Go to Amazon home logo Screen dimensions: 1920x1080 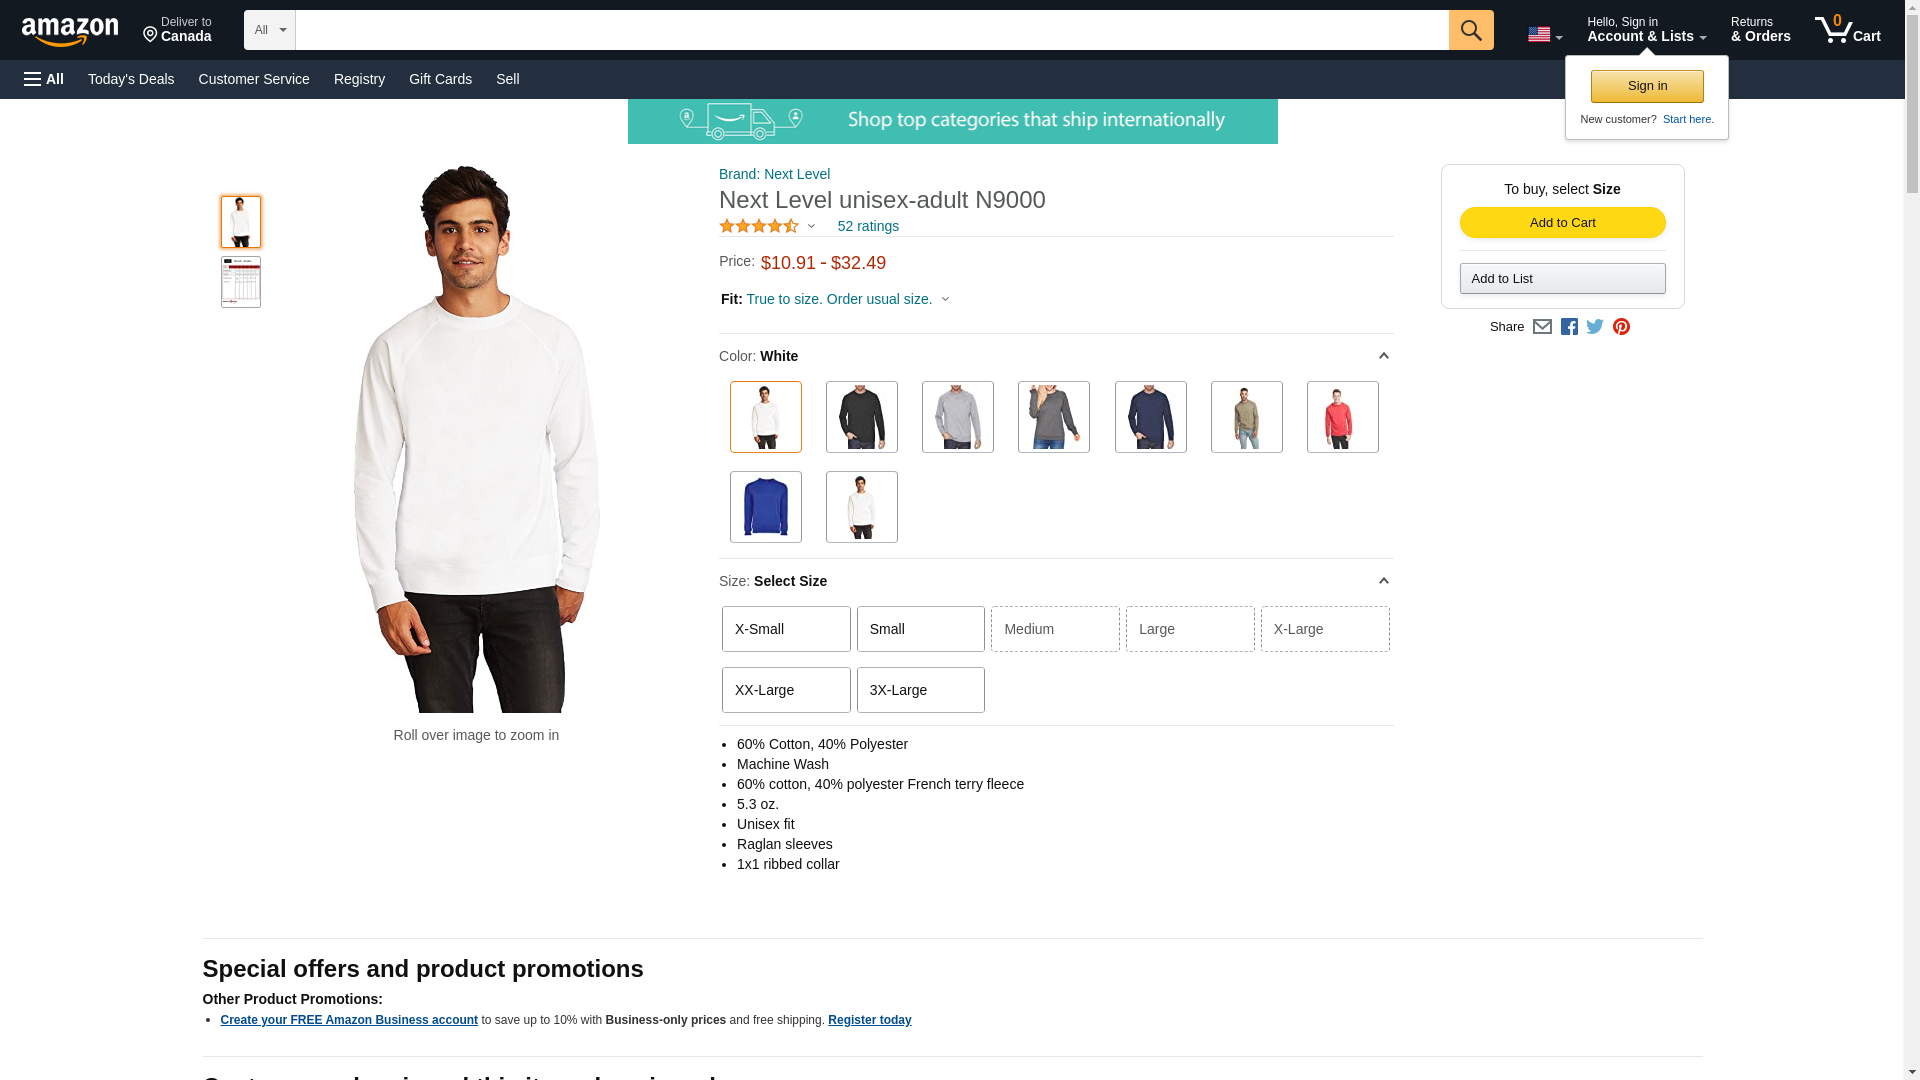[70, 32]
